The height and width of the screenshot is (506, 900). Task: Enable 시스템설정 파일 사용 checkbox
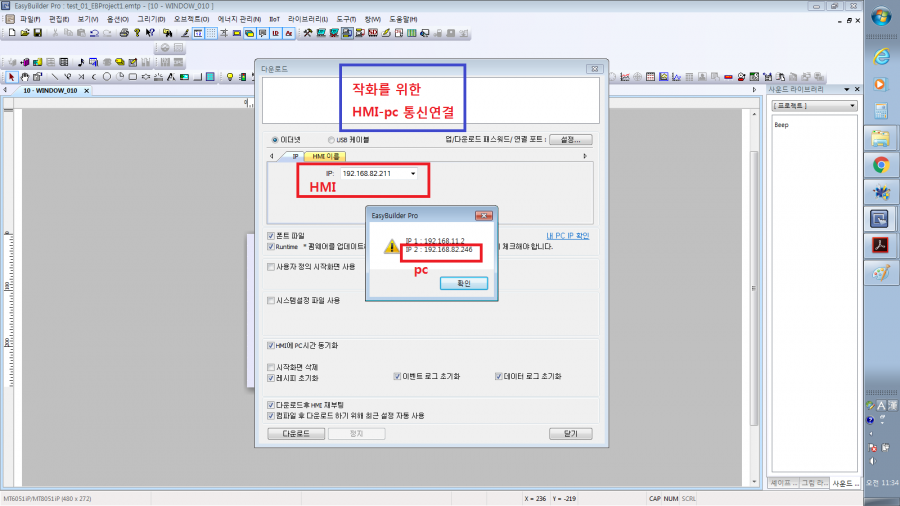271,301
